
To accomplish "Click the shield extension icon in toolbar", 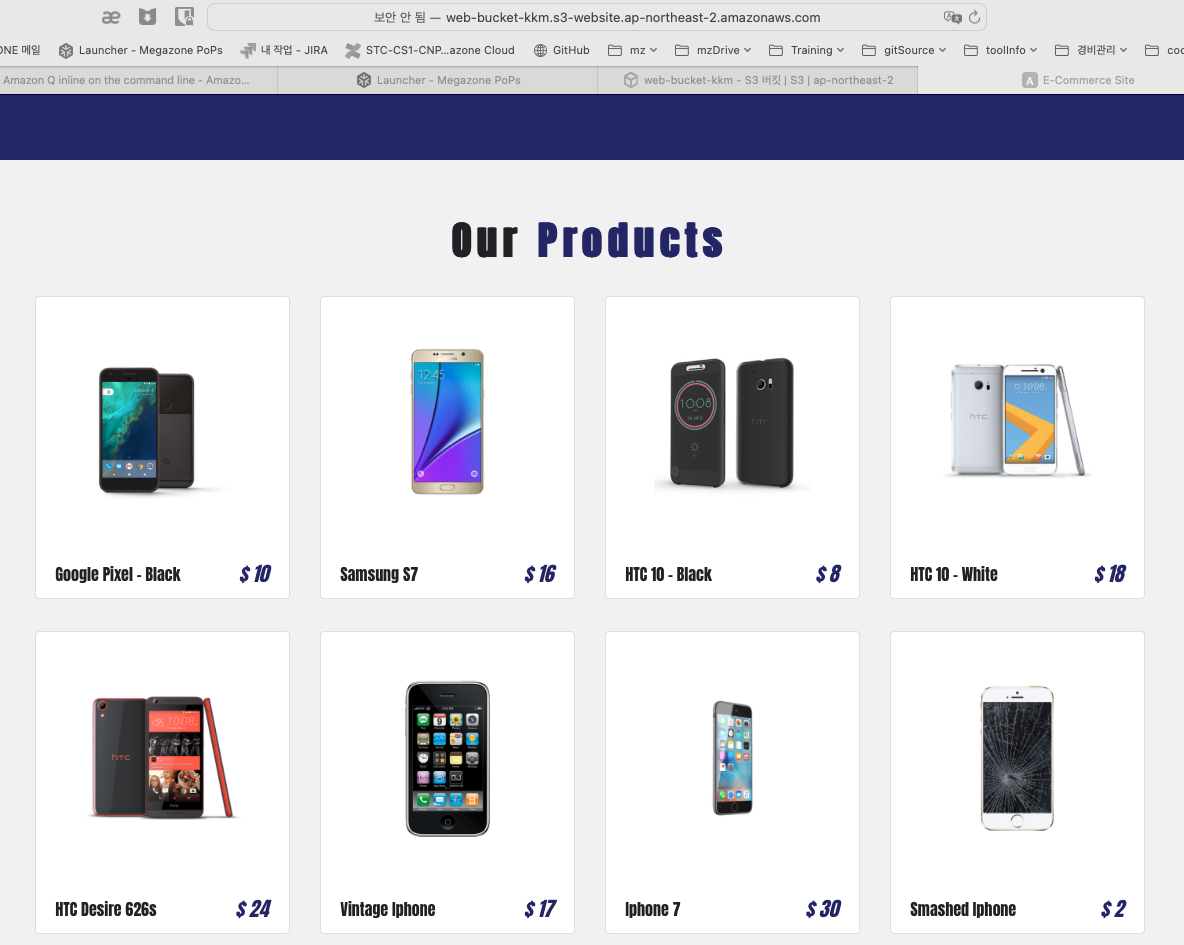I will coord(147,17).
